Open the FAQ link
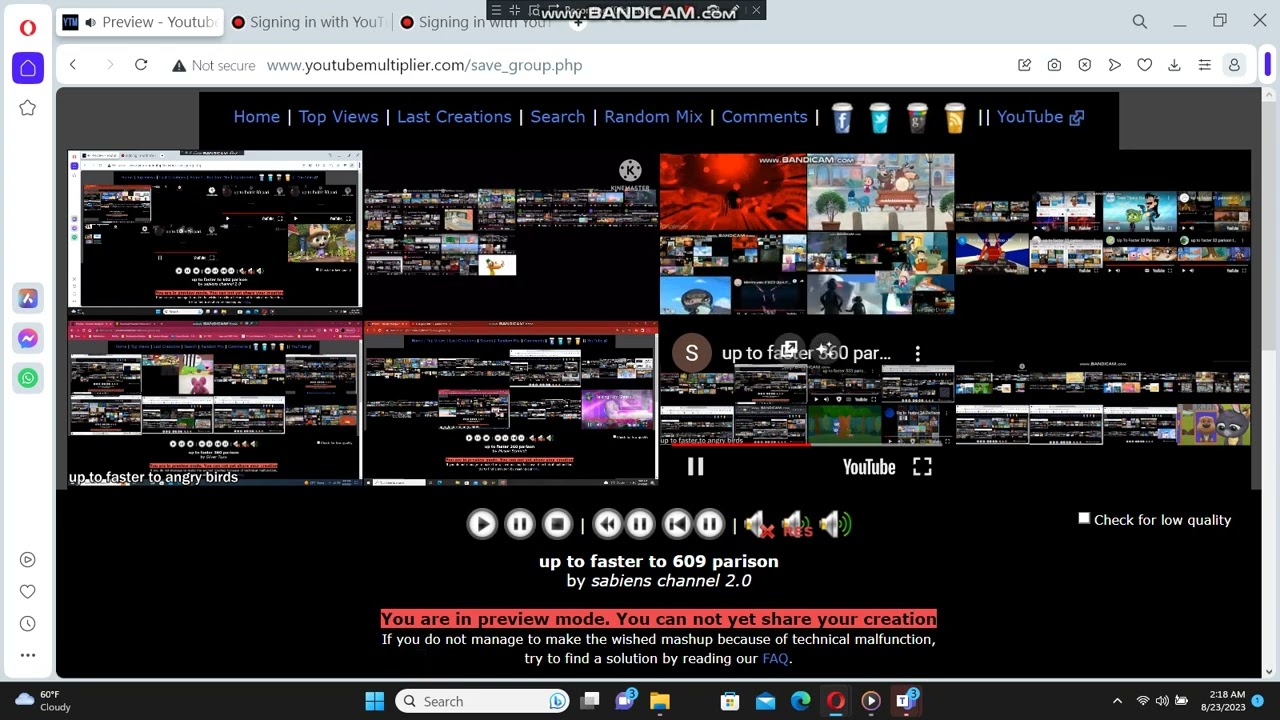 tap(775, 658)
